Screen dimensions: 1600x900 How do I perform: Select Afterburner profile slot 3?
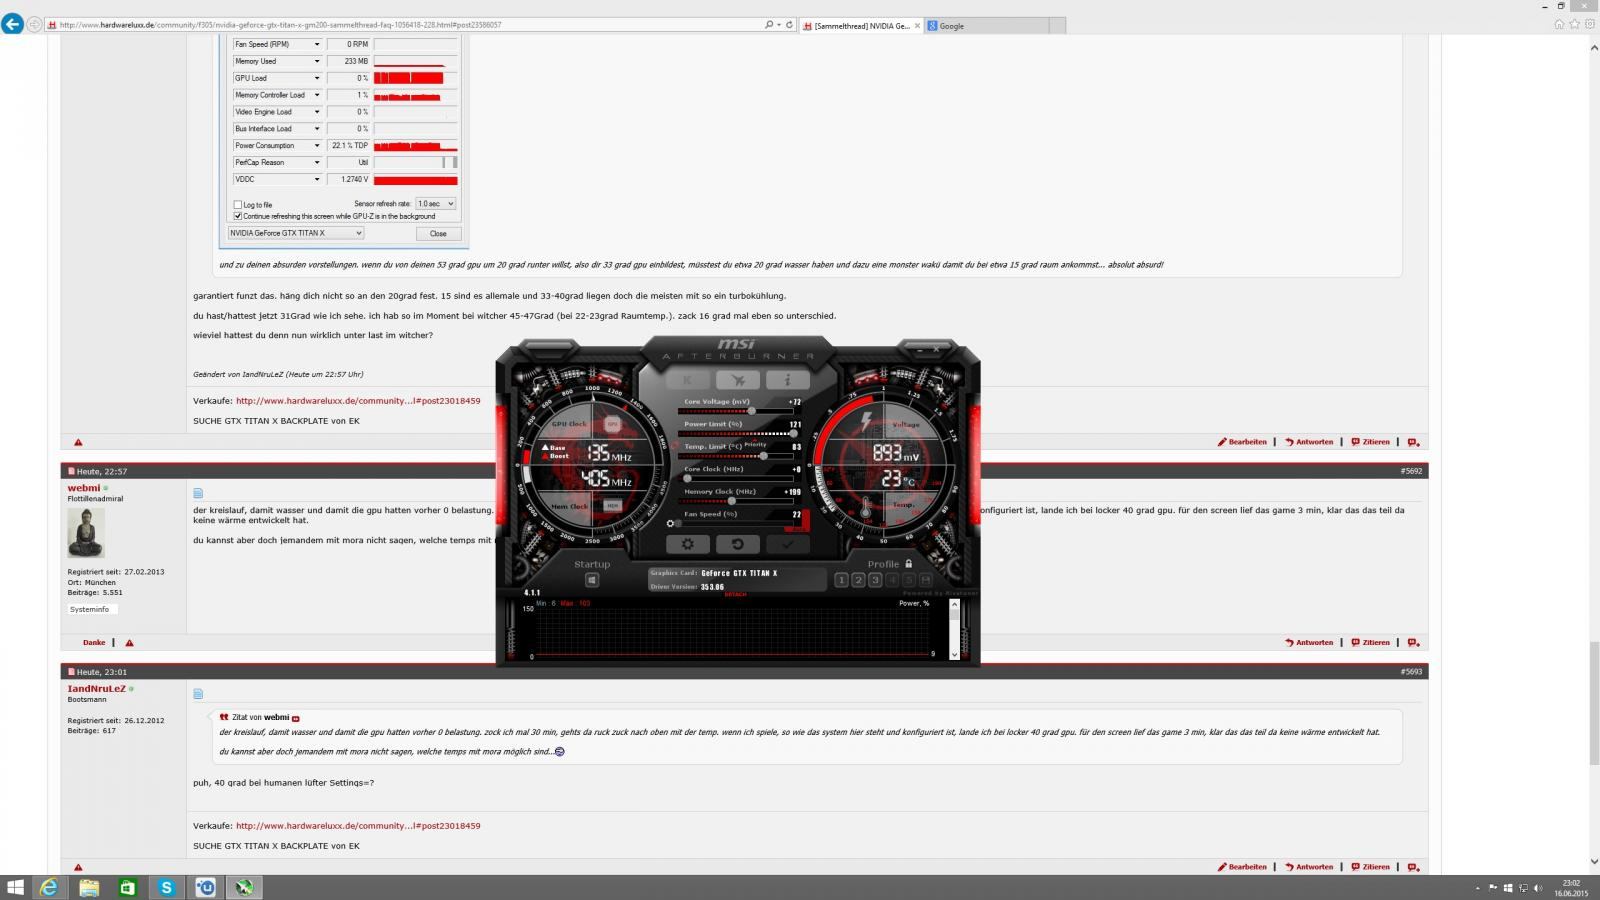pyautogui.click(x=875, y=580)
